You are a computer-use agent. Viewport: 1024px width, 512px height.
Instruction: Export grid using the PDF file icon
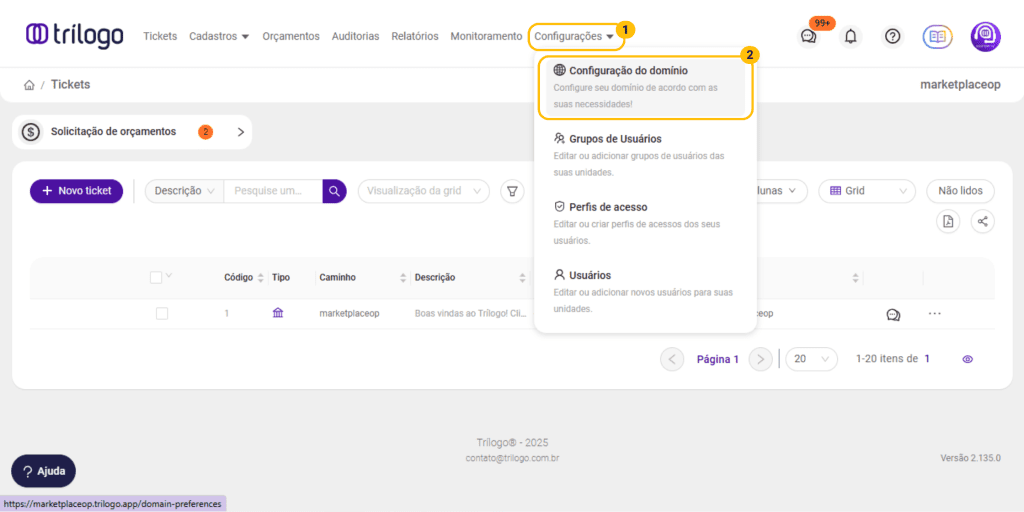pyautogui.click(x=947, y=222)
